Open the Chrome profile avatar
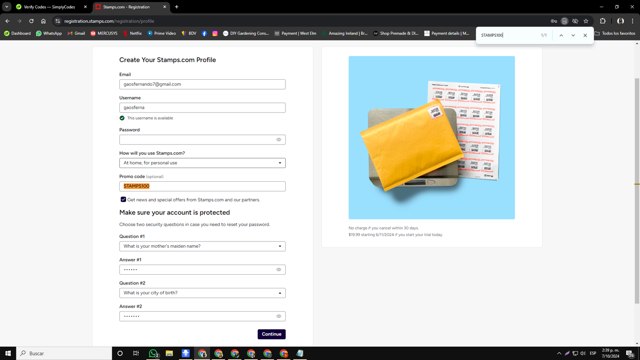640x360 pixels. (x=620, y=21)
